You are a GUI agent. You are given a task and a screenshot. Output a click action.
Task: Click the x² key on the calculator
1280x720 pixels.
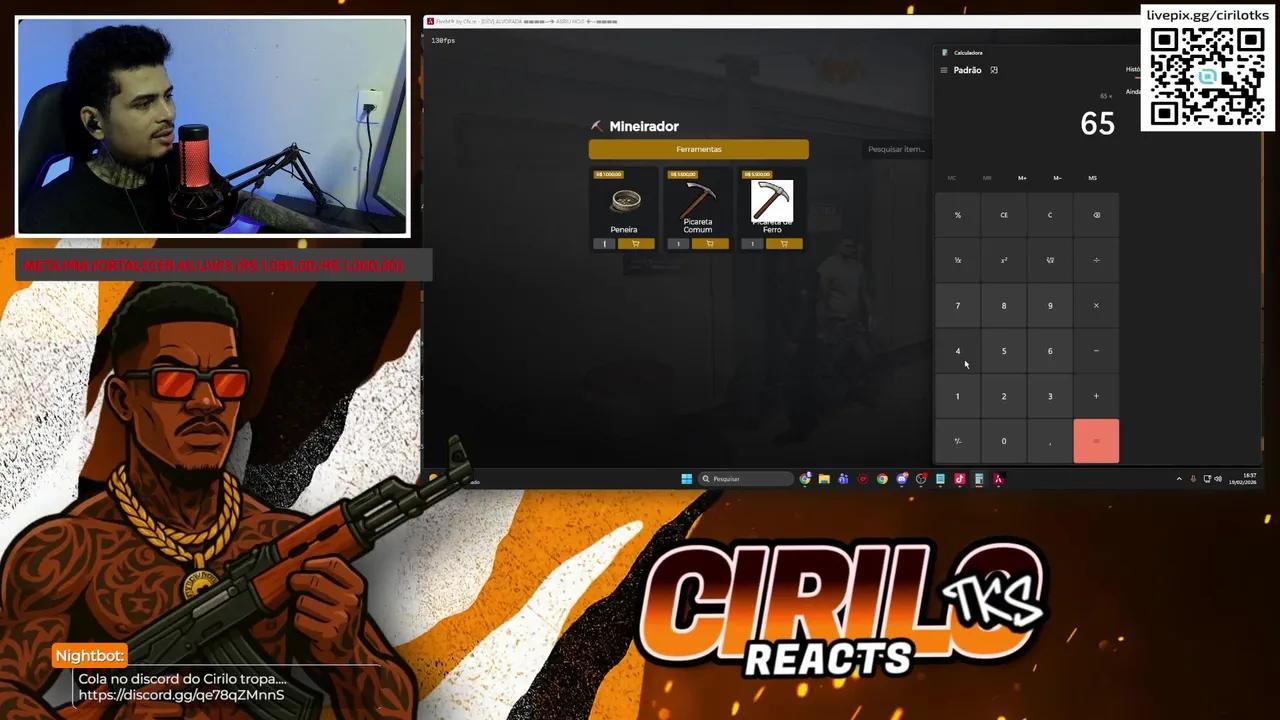coord(1004,260)
